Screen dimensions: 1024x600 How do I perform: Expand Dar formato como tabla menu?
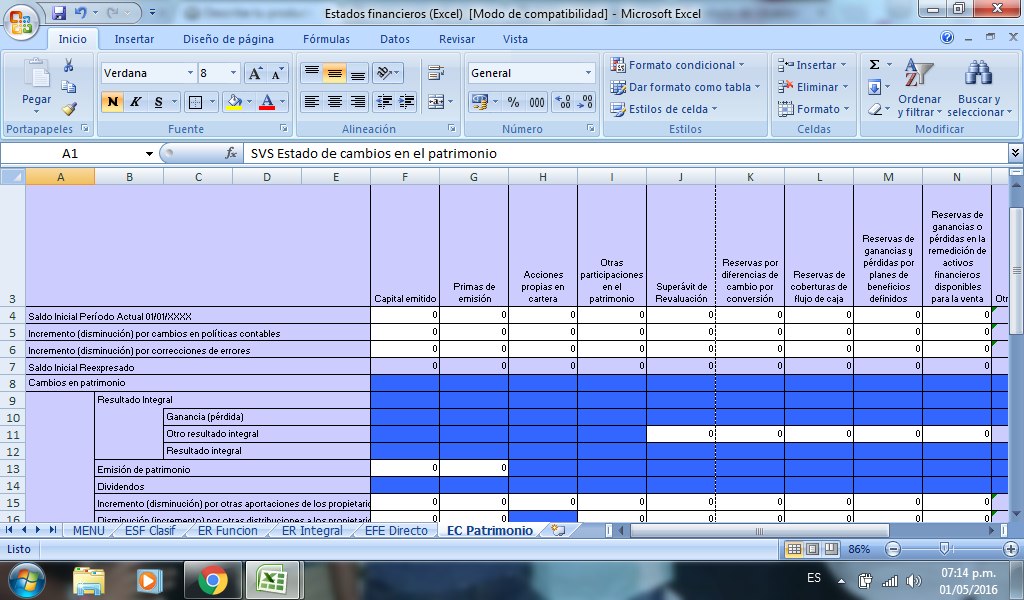pos(685,87)
